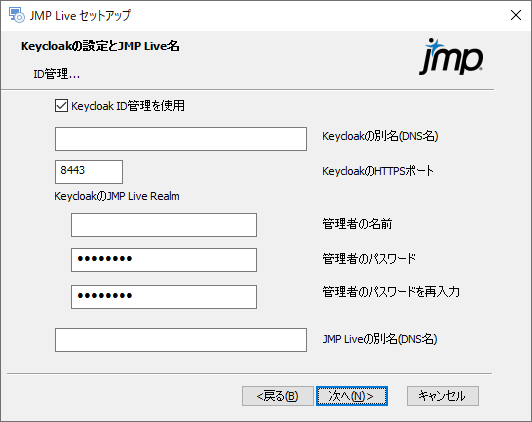Click the KeycloakのHTTPSポート field showing 8443
The height and width of the screenshot is (422, 532).
tap(89, 172)
